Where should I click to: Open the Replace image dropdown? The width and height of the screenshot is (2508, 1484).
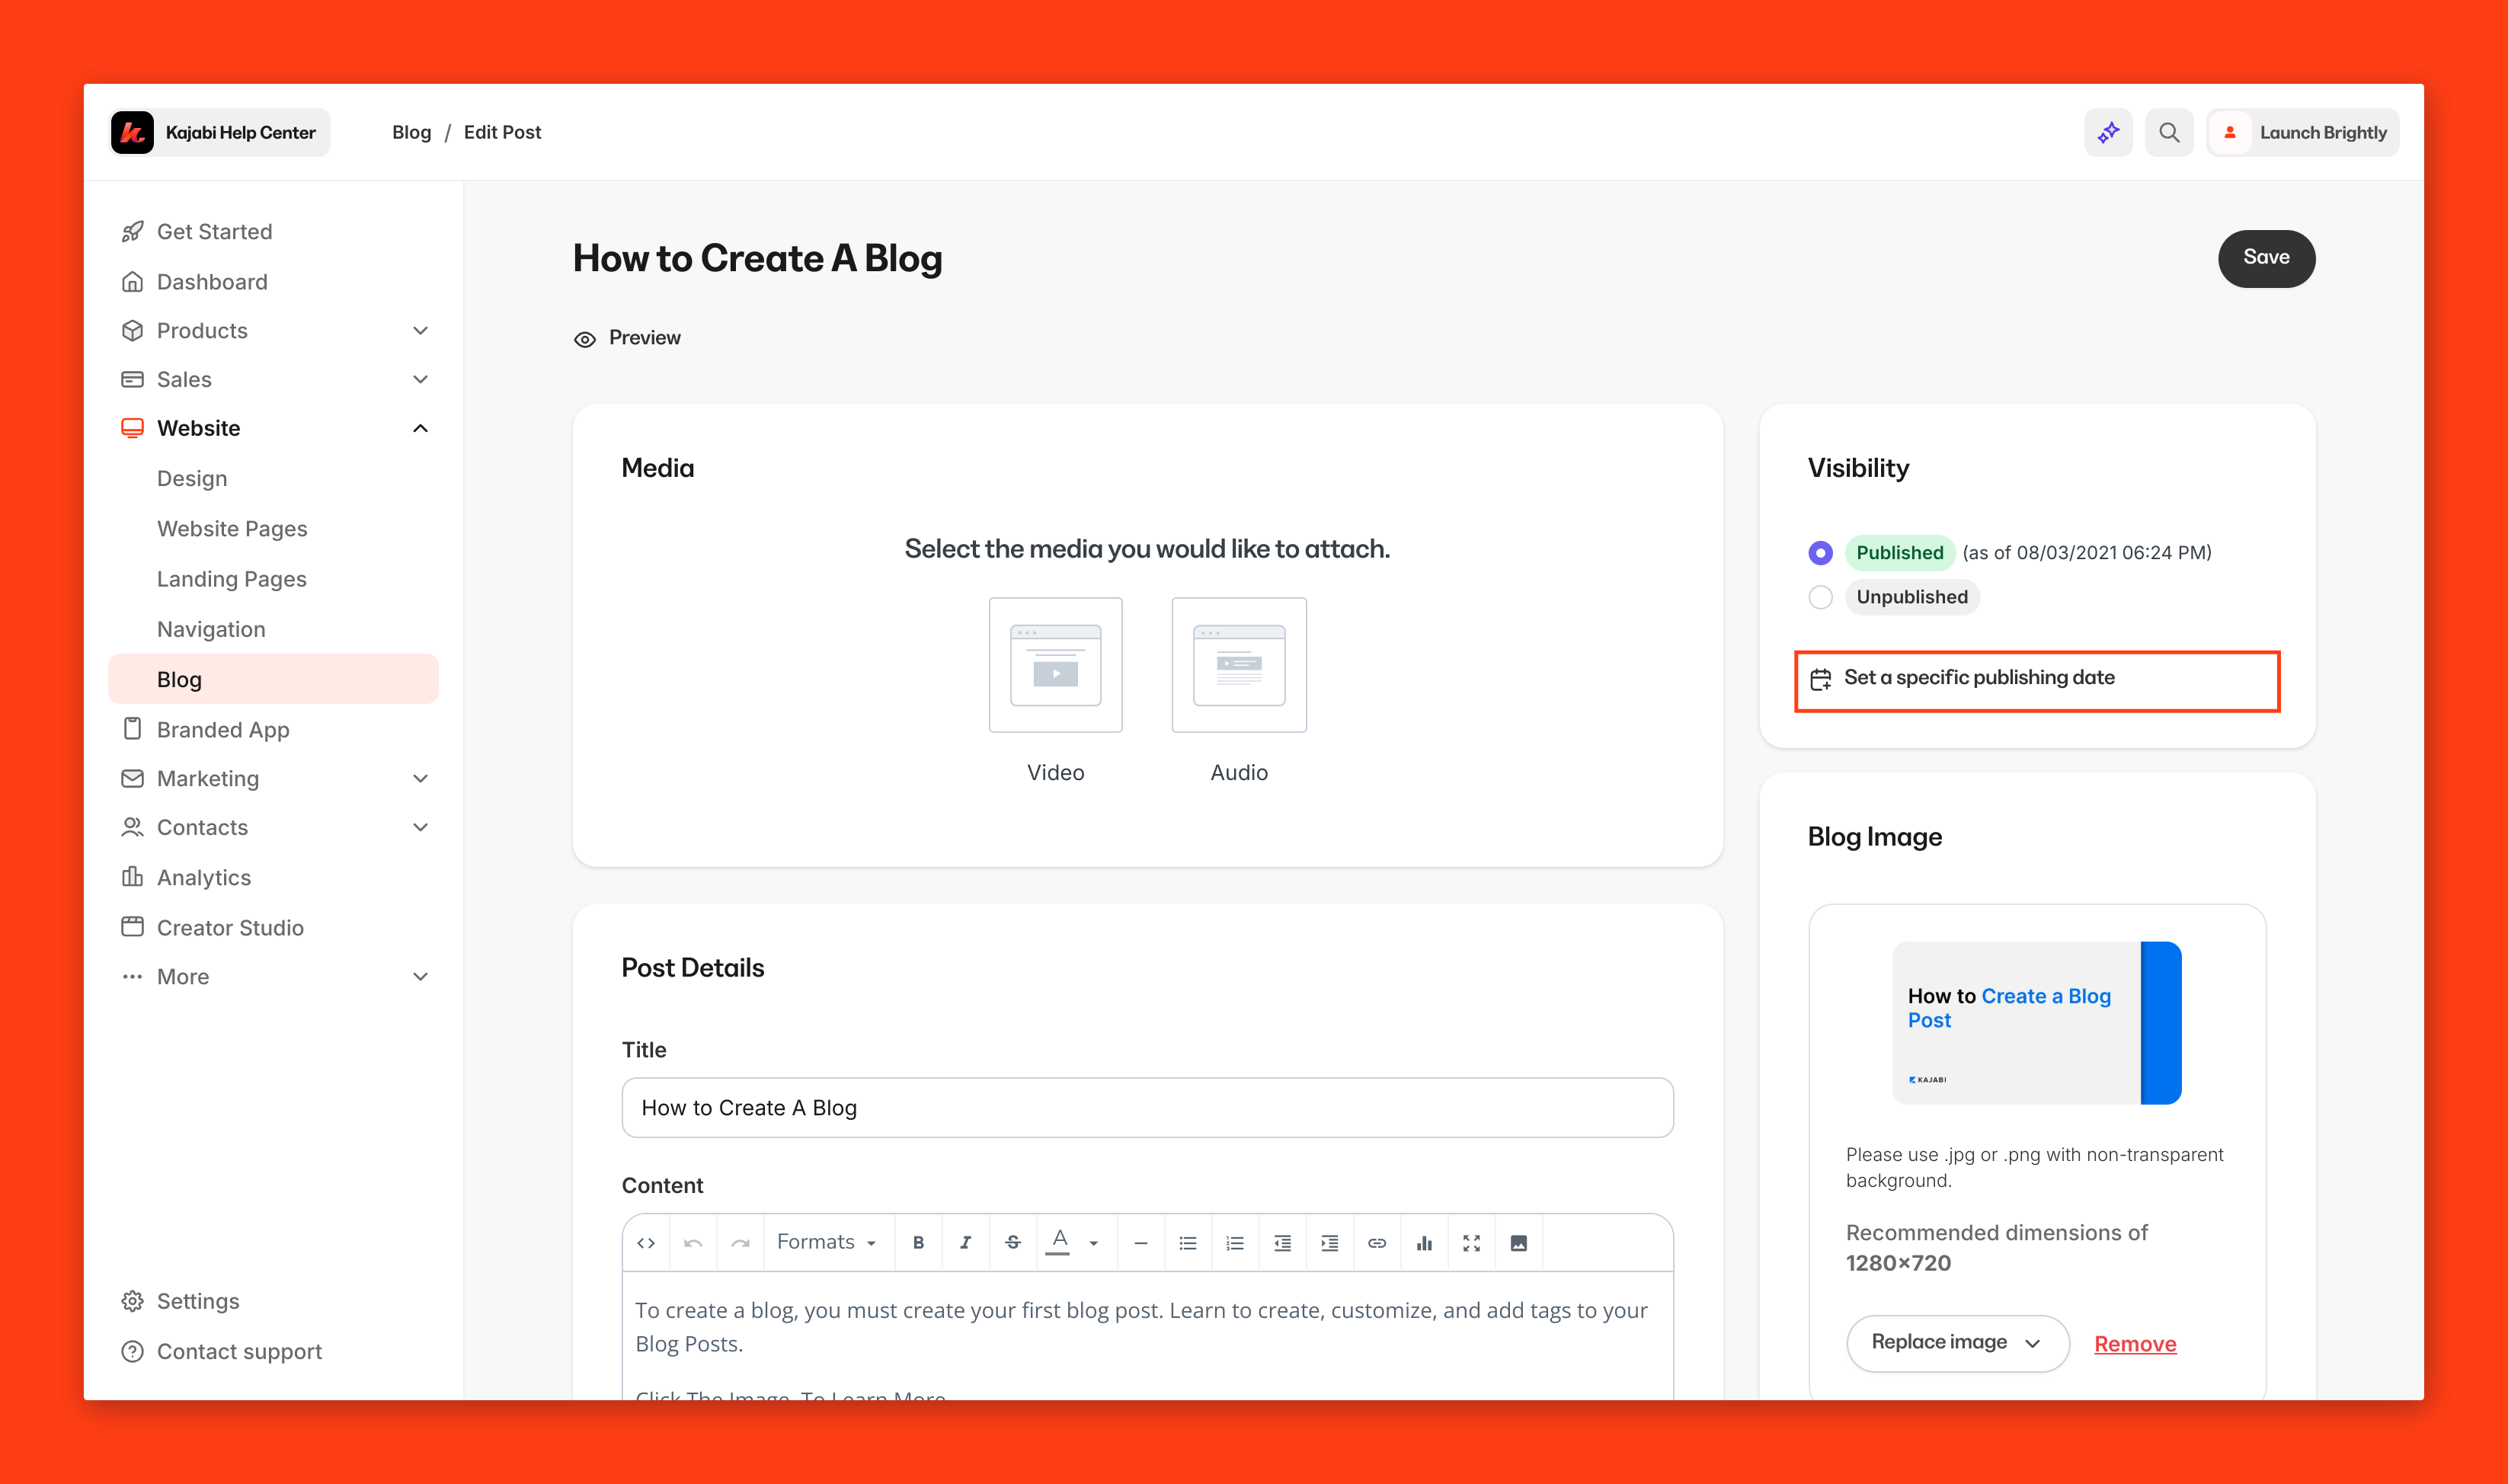pos(1956,1342)
